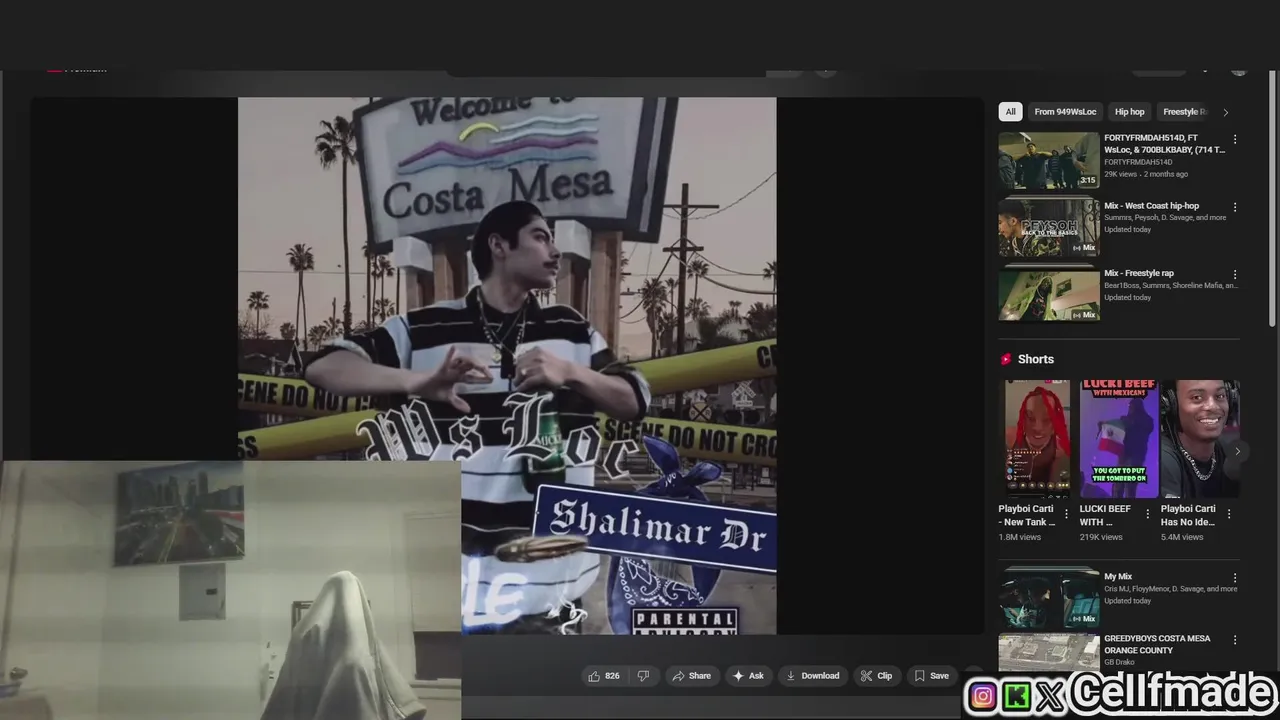Open the Ask AI button
Viewport: 1280px width, 720px height.
tap(748, 676)
